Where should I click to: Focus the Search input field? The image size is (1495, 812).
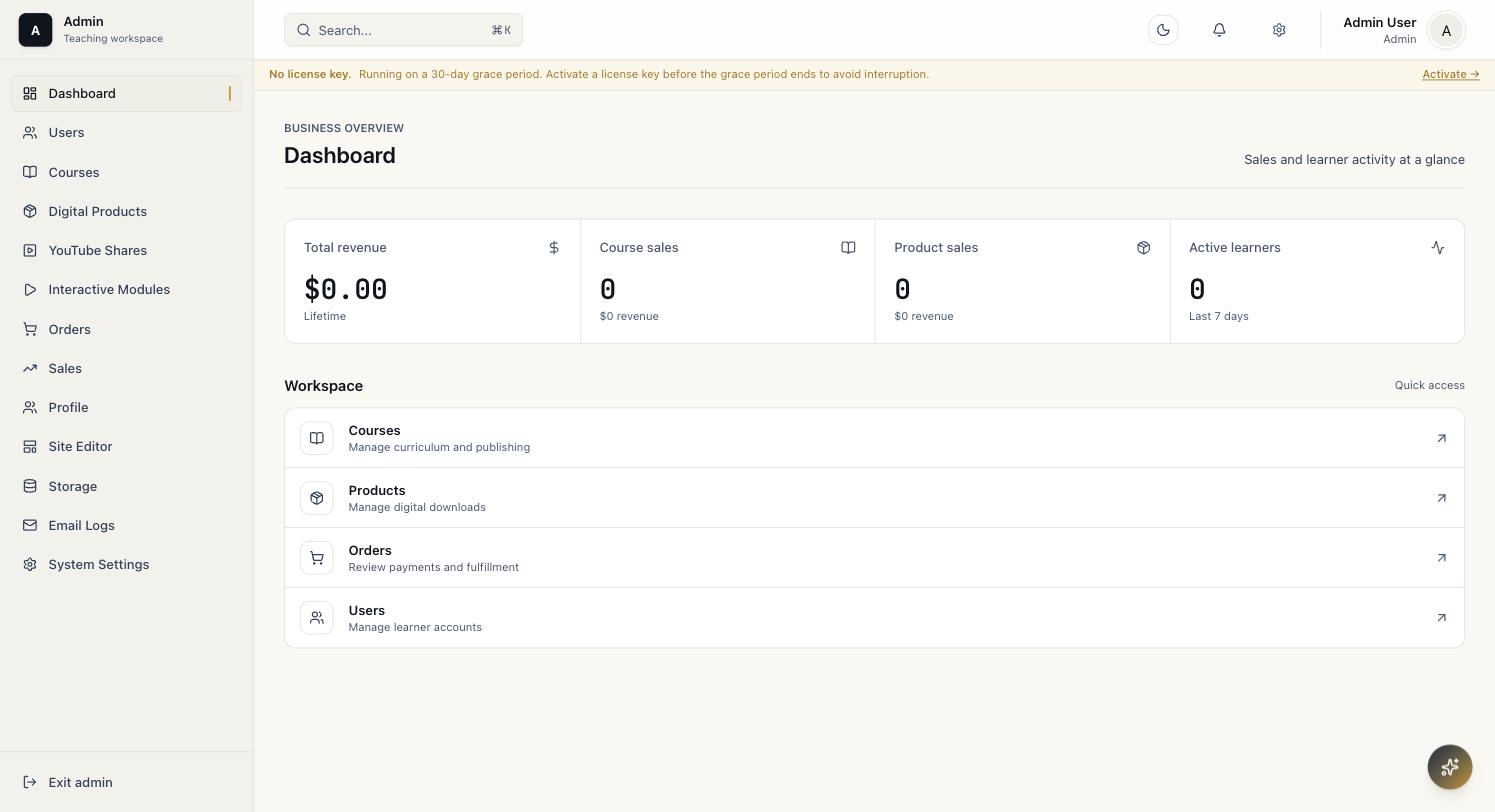(403, 30)
